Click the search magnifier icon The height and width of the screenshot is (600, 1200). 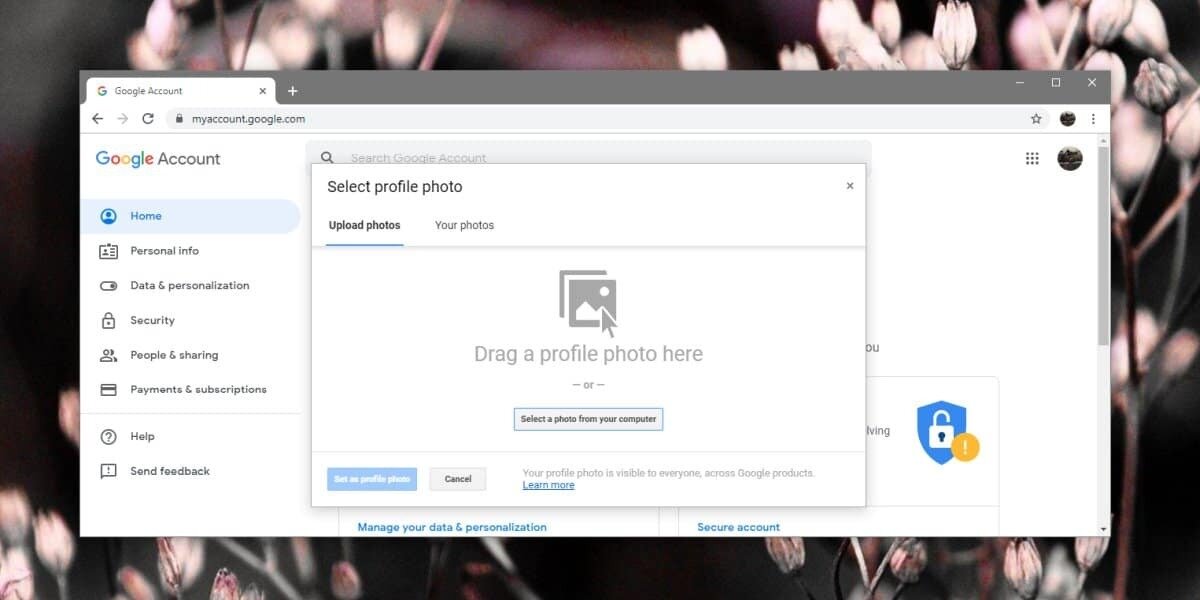click(327, 157)
